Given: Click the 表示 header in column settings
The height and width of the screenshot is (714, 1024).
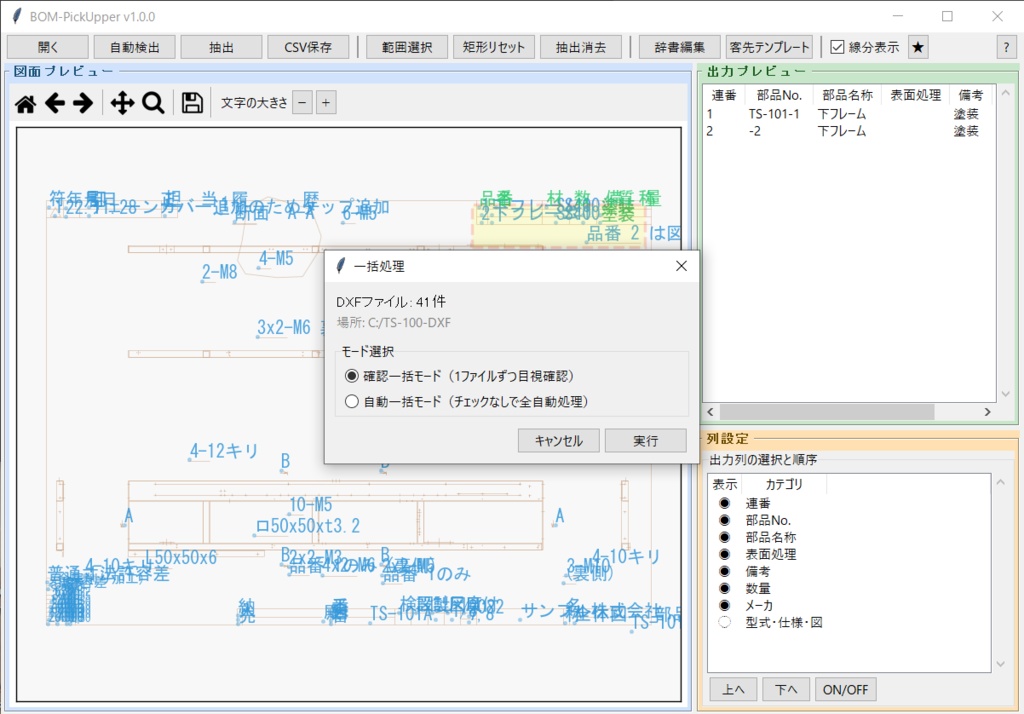Looking at the screenshot, I should tap(725, 484).
